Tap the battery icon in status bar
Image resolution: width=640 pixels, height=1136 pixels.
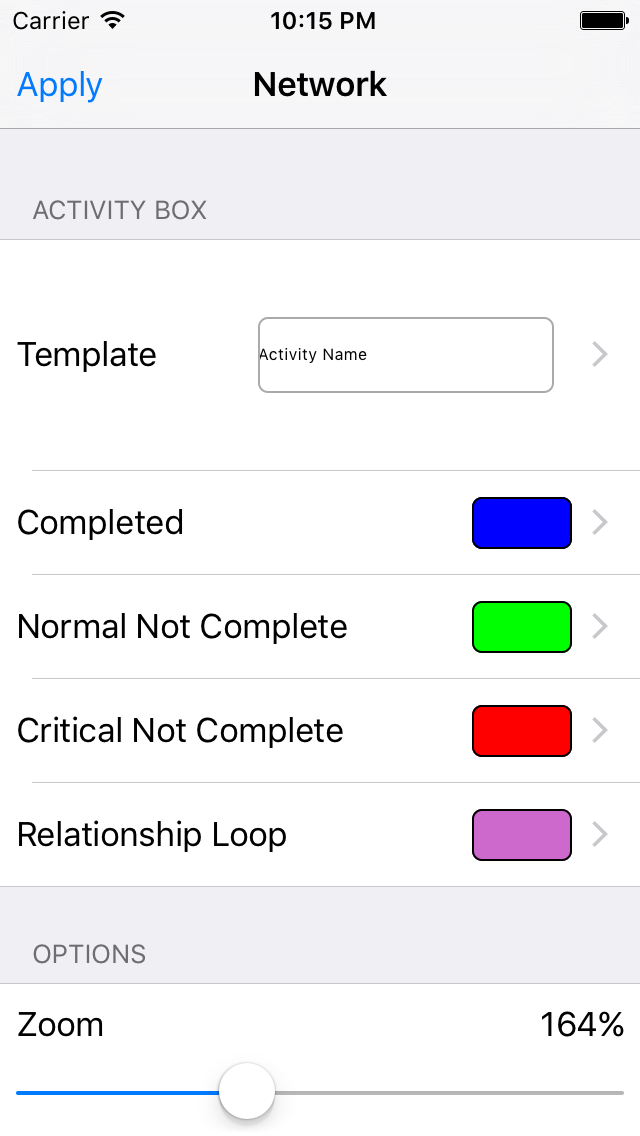coord(603,20)
